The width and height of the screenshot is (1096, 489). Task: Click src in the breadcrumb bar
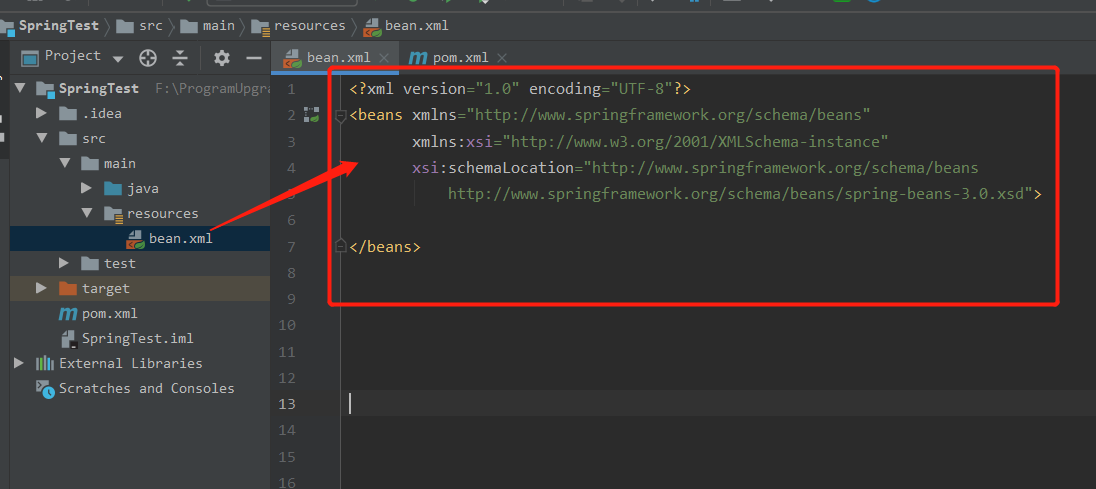150,26
